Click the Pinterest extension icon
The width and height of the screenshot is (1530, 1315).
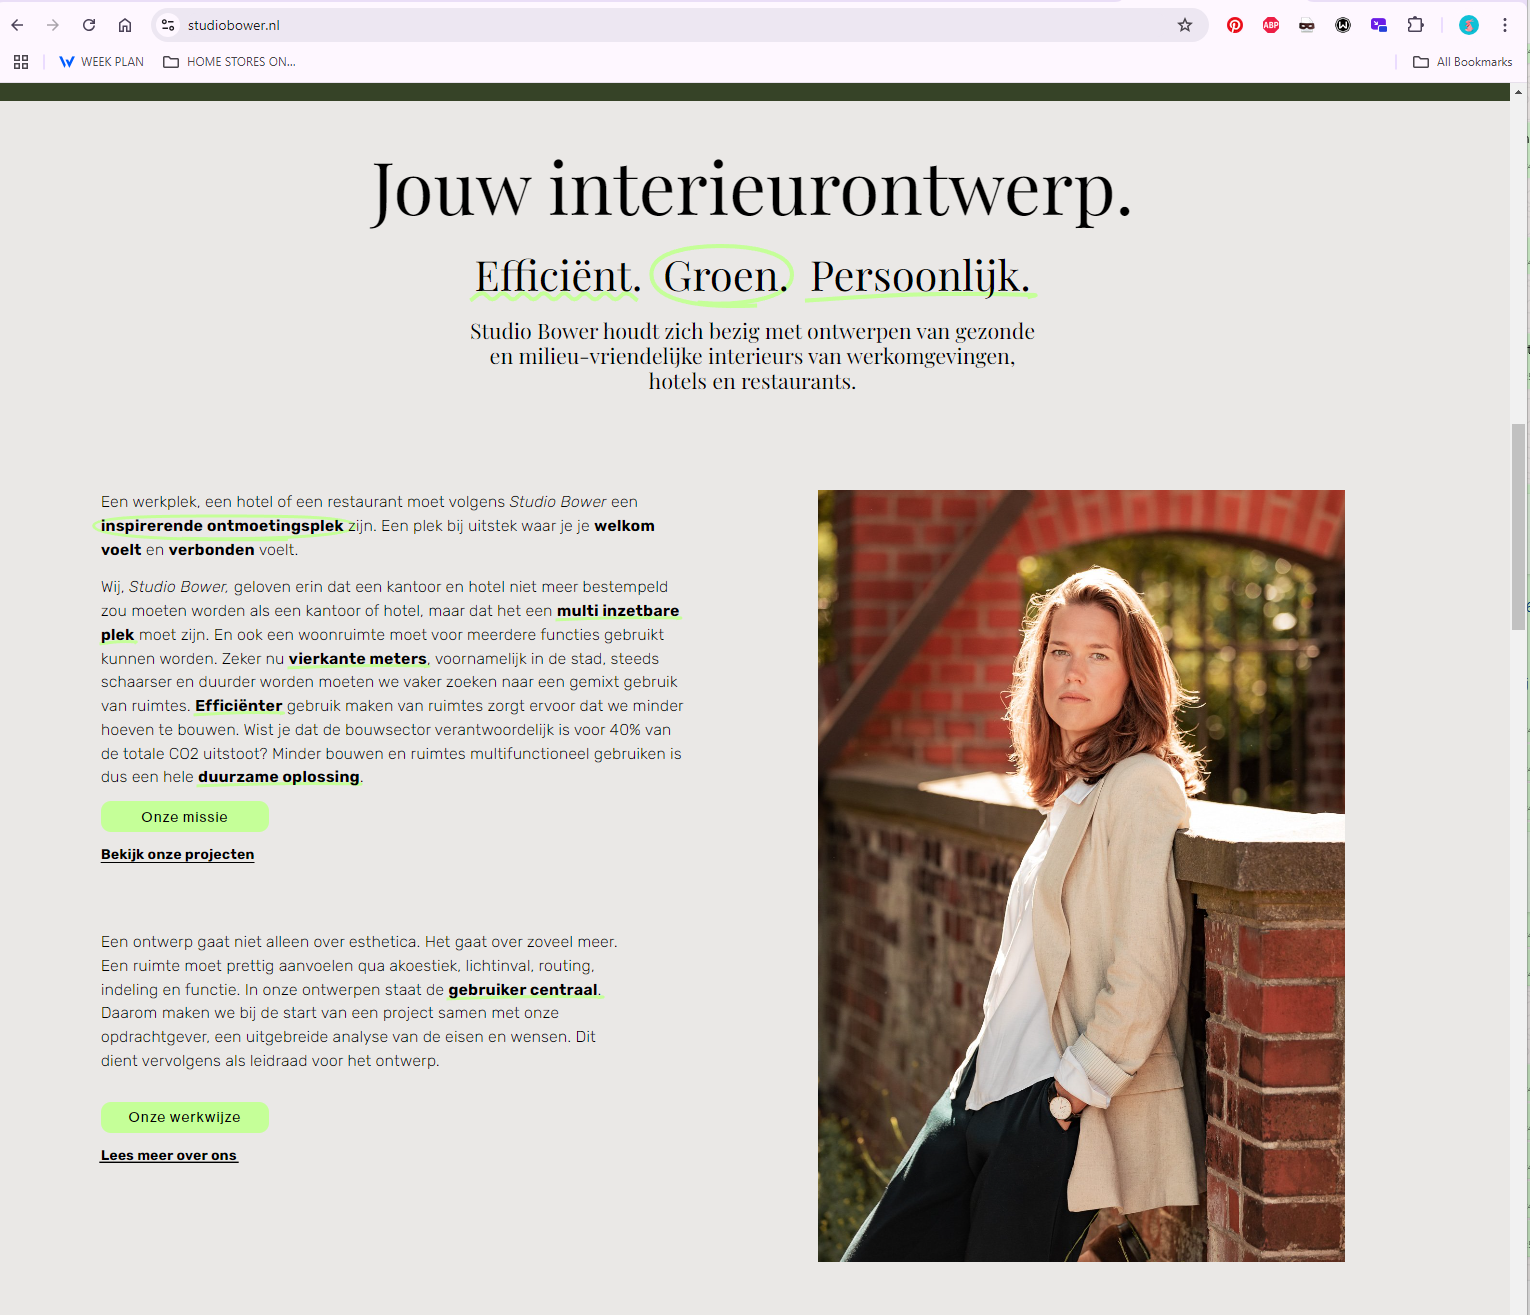click(1235, 25)
